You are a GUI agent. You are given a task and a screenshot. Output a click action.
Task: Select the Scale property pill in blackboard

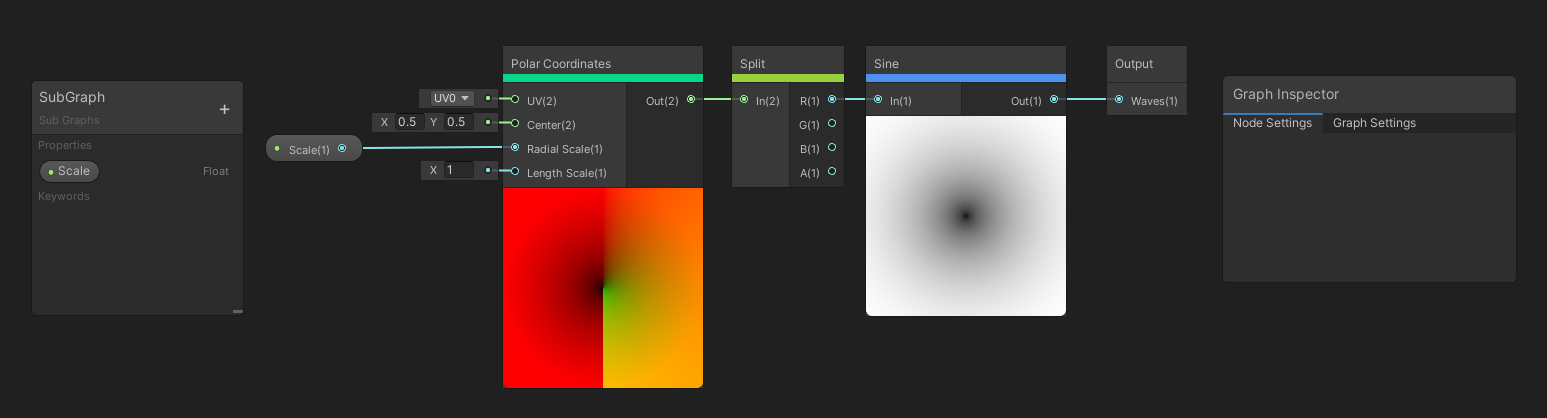tap(69, 171)
